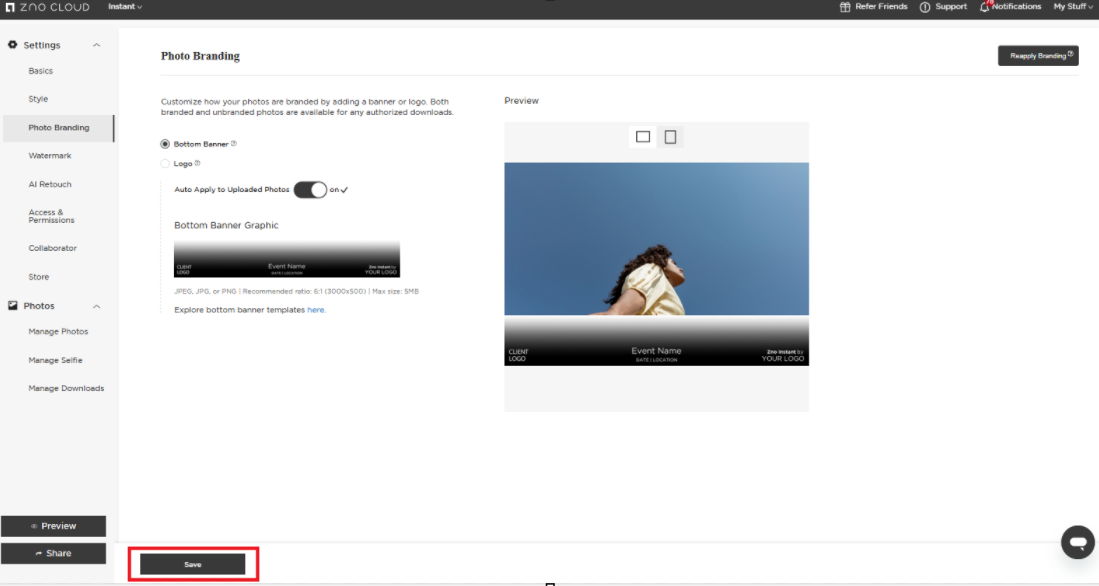Collapse the Photos section
Viewport: 1099px width, 586px height.
[97, 306]
